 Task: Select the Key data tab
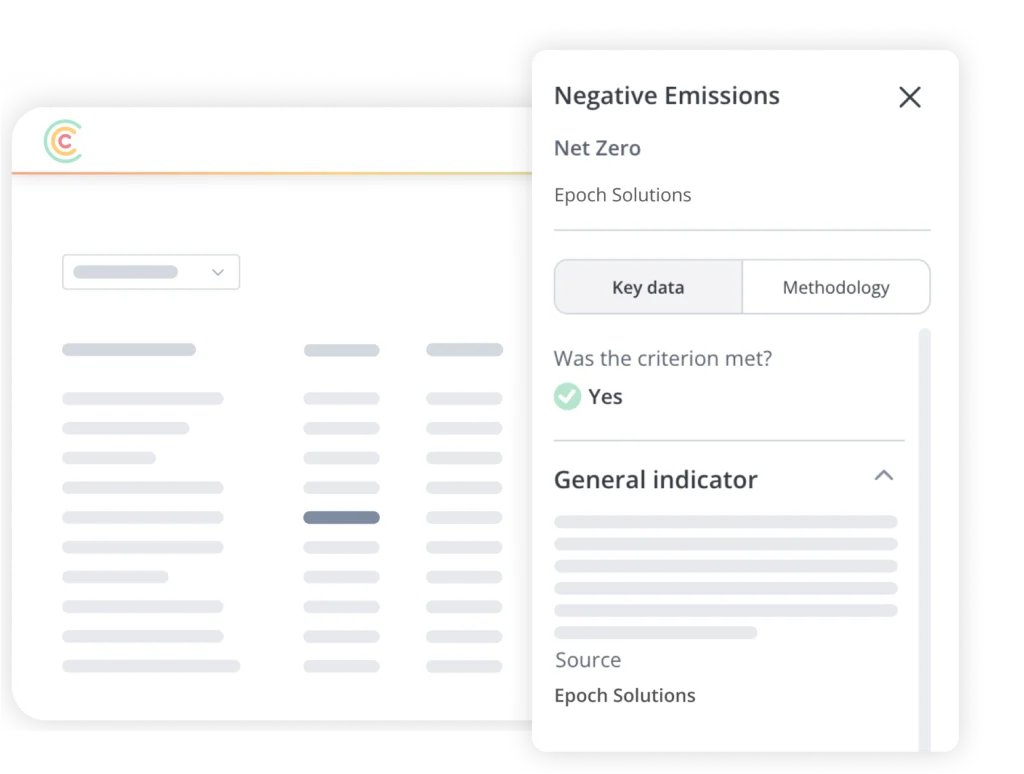[648, 288]
